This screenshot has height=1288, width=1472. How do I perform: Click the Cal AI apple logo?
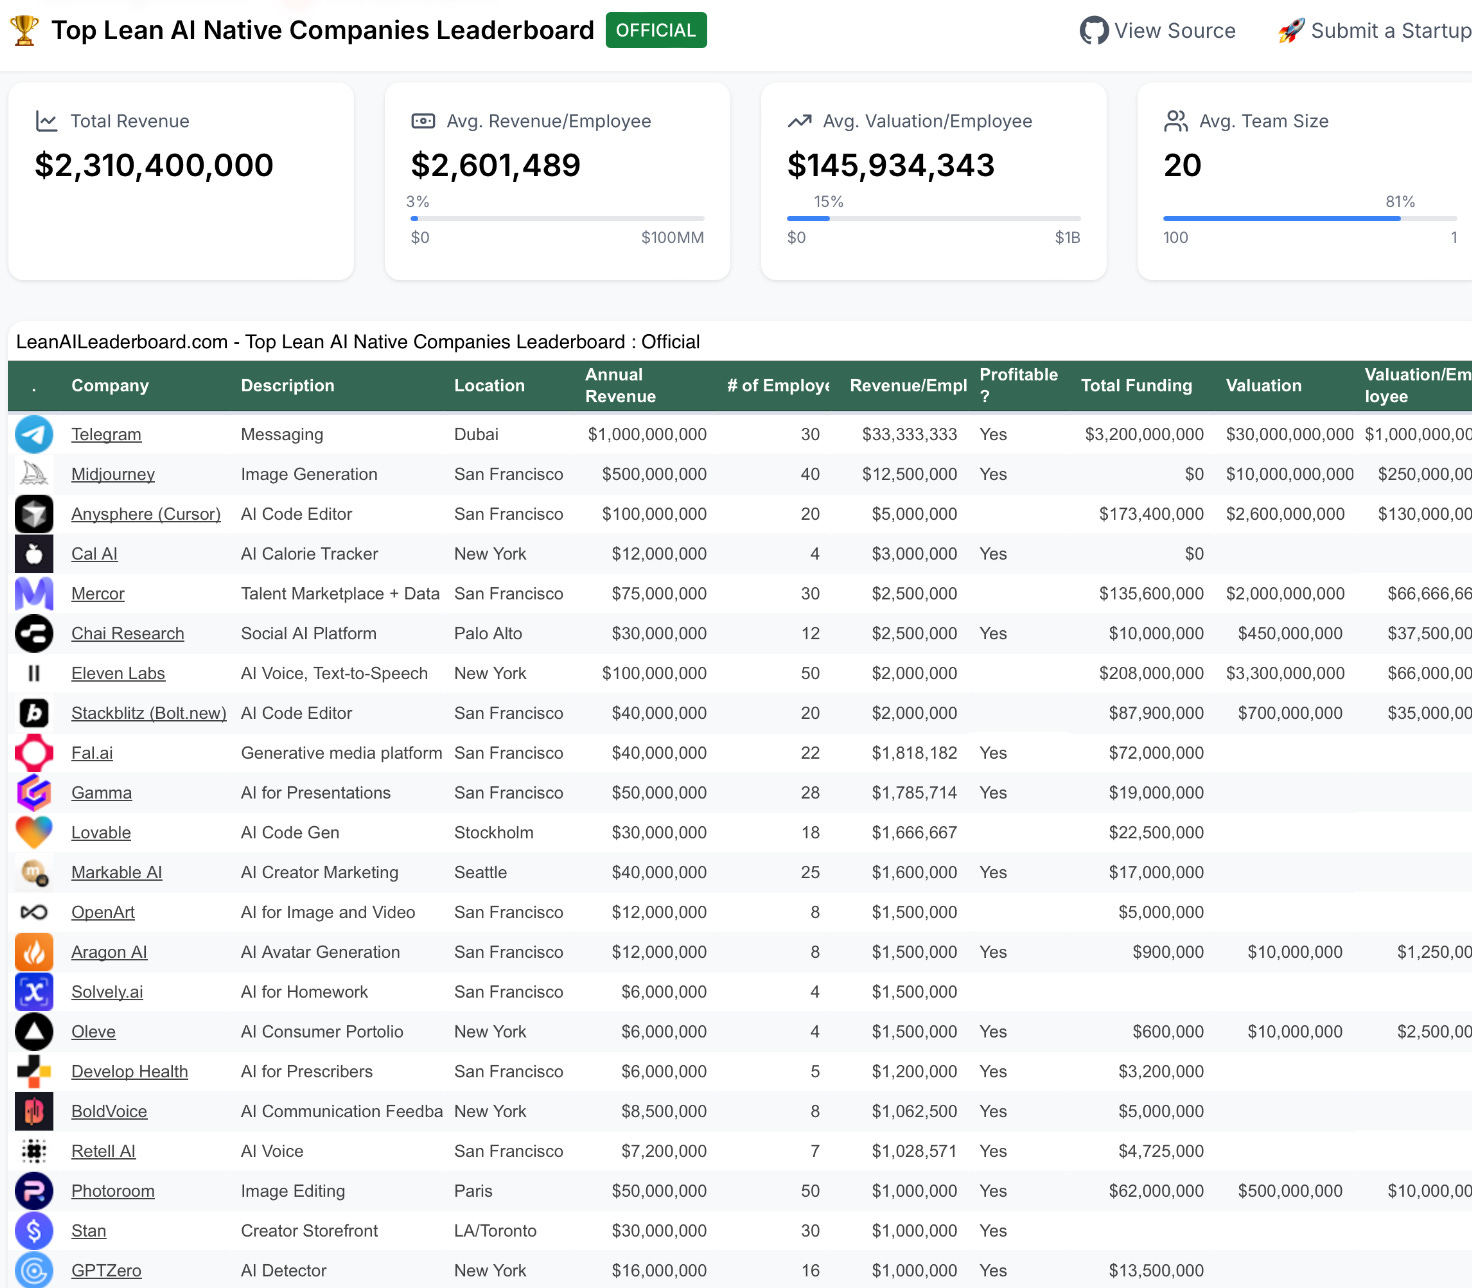[34, 554]
